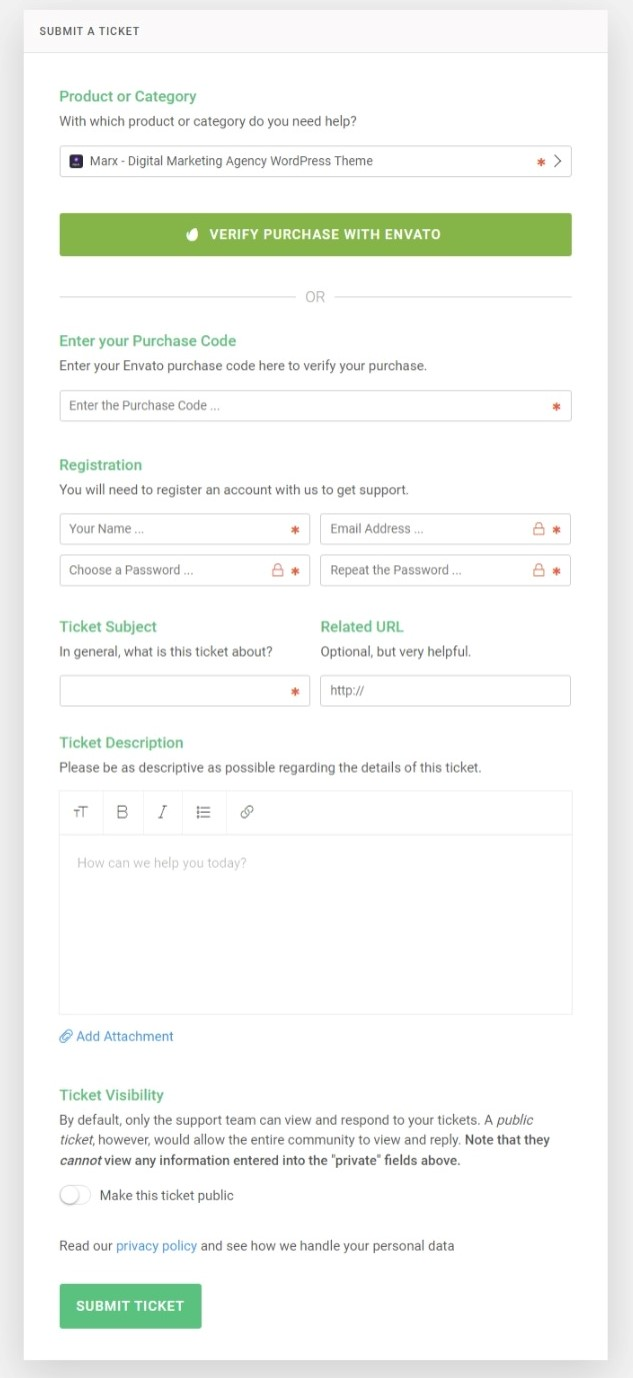Click the lock icon in Repeat the Password field

pos(538,570)
